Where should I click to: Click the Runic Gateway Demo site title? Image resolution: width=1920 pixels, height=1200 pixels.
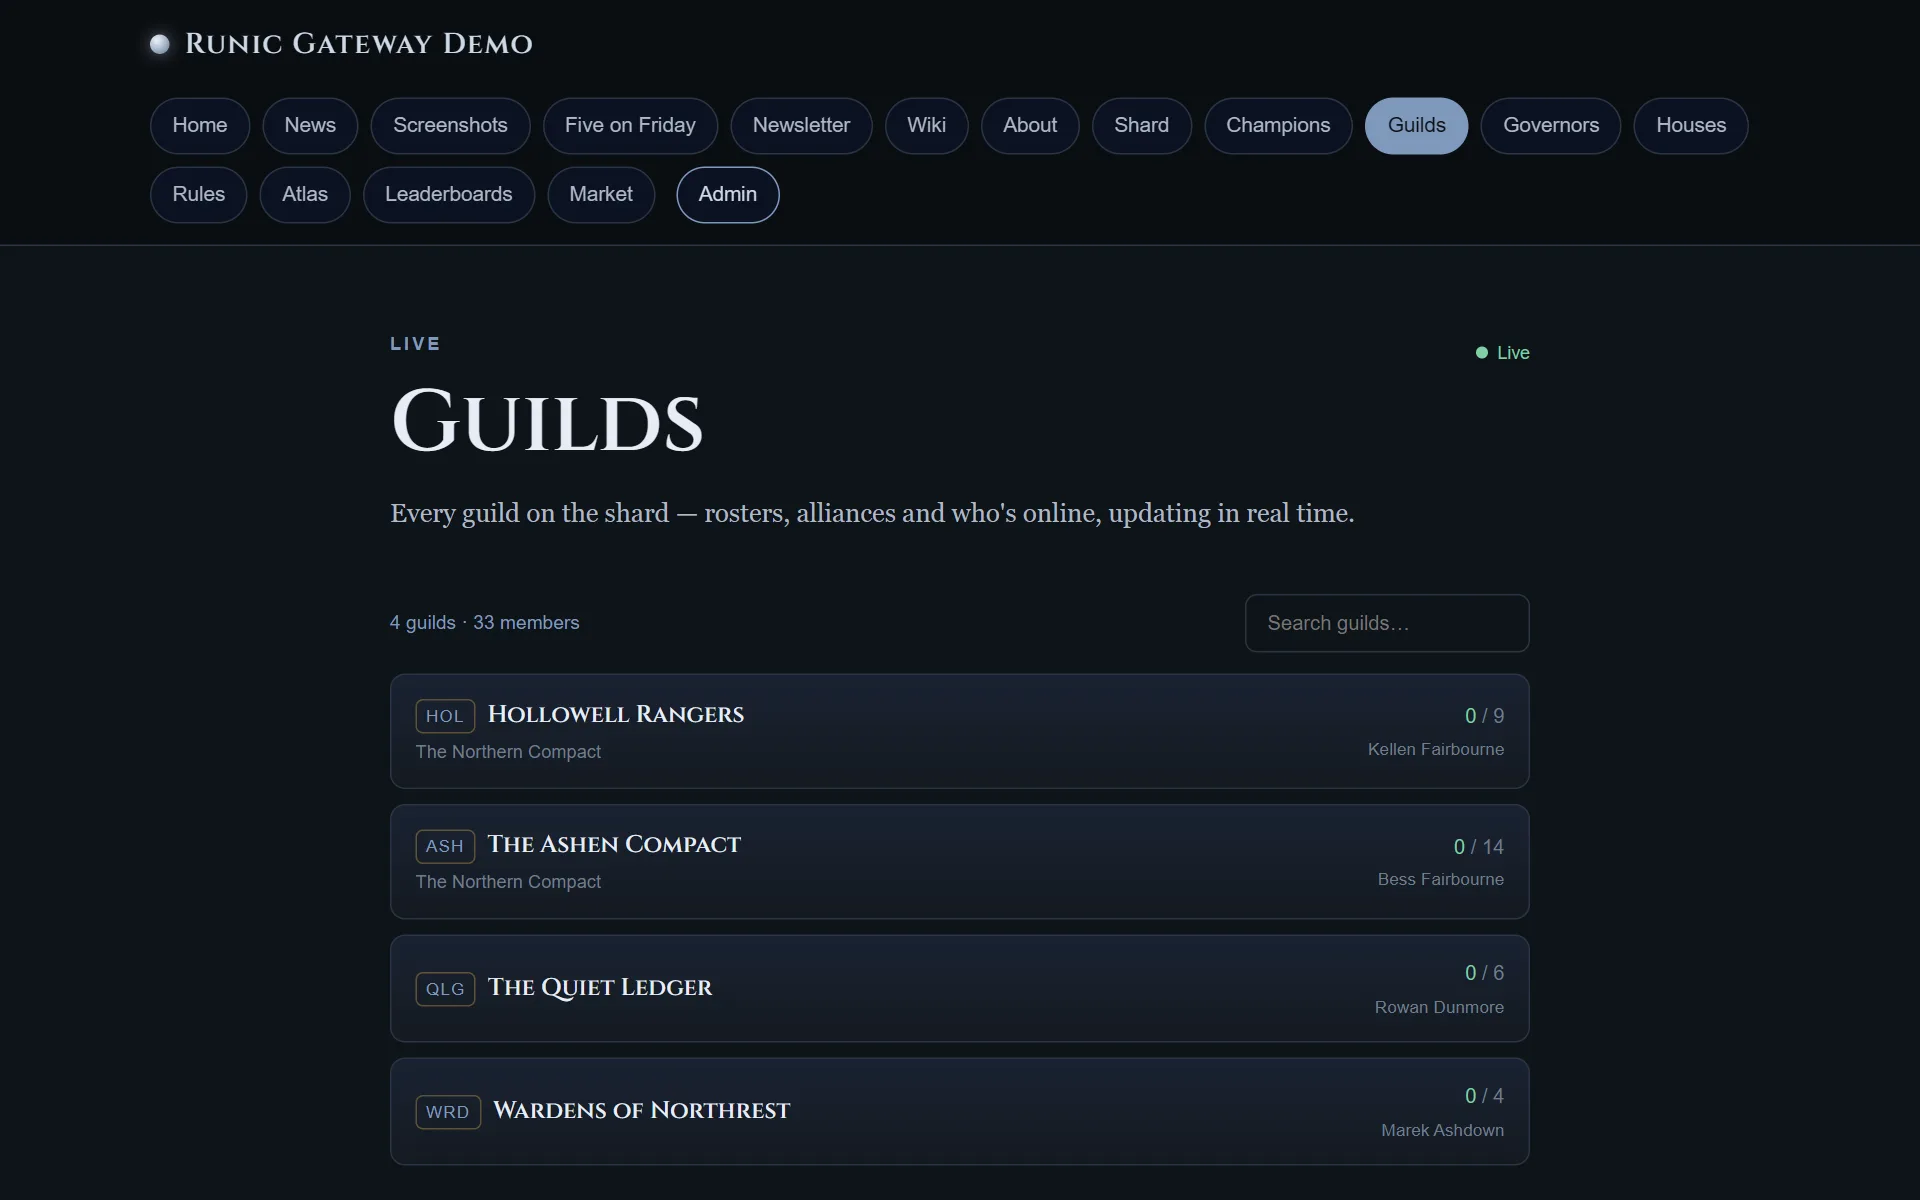358,44
